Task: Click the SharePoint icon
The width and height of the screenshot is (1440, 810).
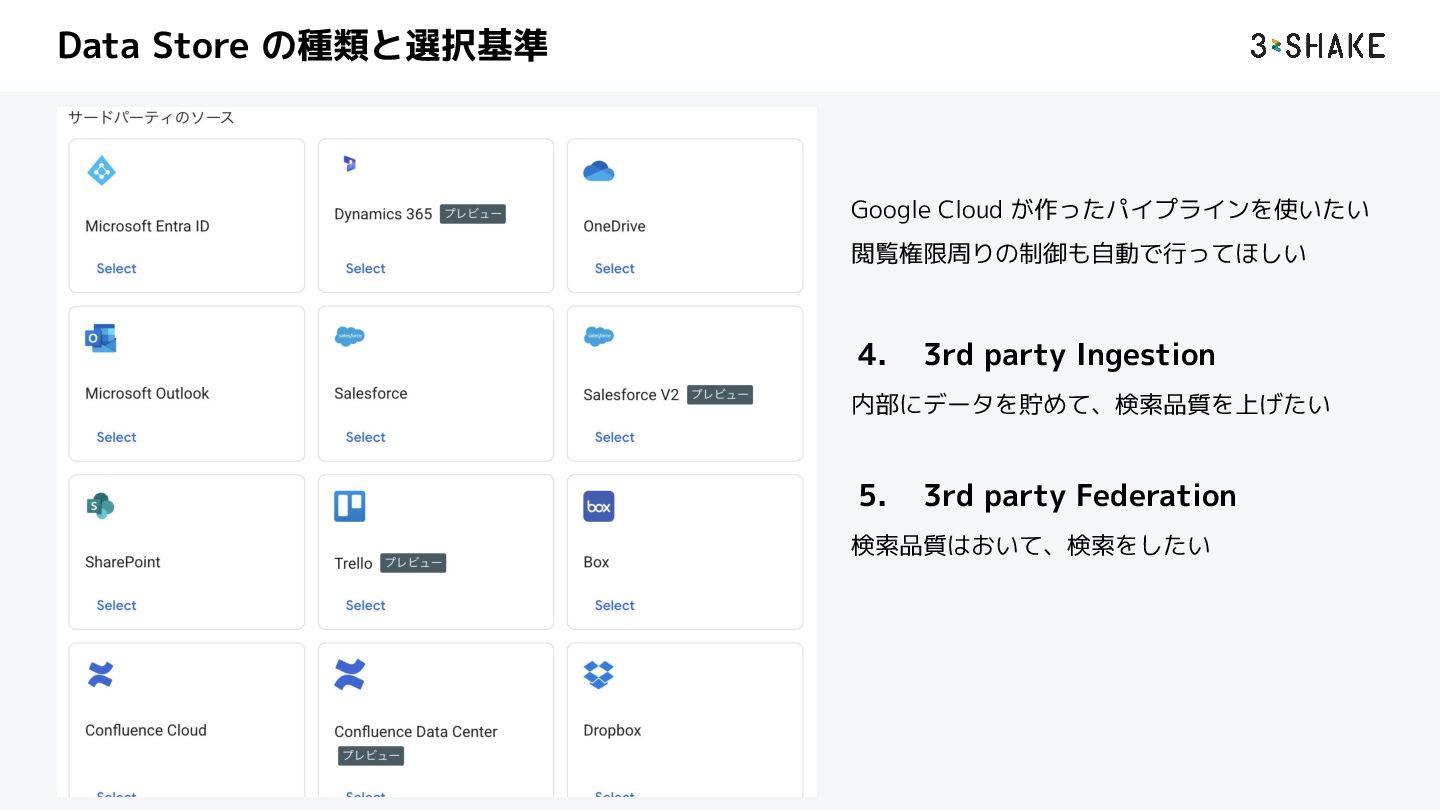Action: pos(101,506)
